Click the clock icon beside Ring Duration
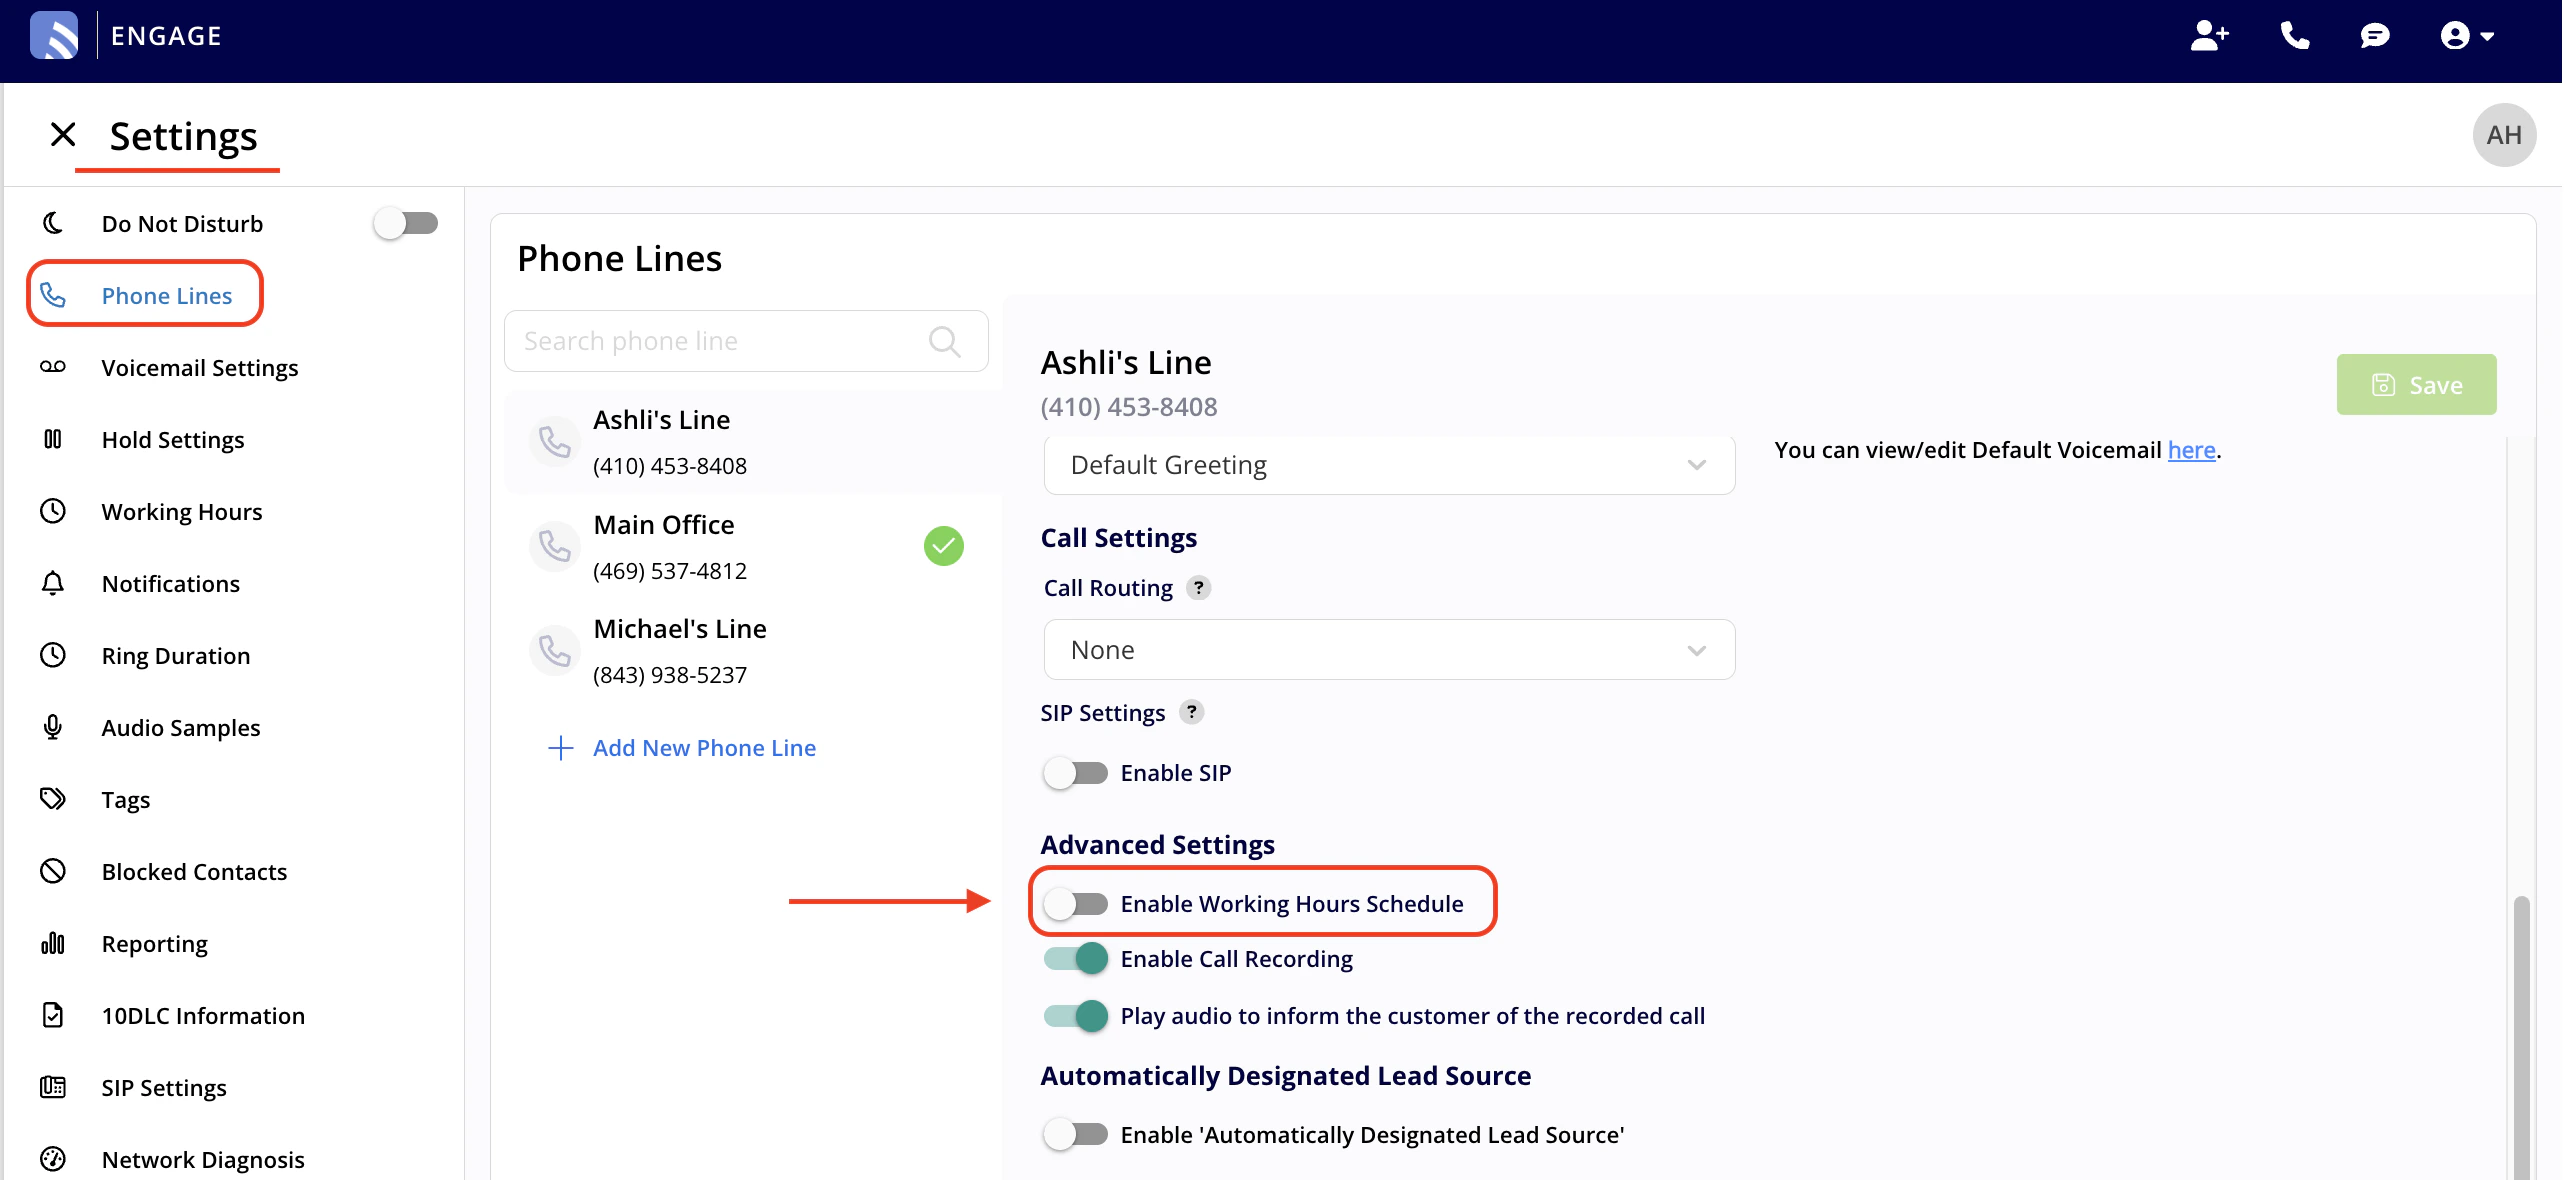Image resolution: width=2566 pixels, height=1180 pixels. (x=53, y=655)
